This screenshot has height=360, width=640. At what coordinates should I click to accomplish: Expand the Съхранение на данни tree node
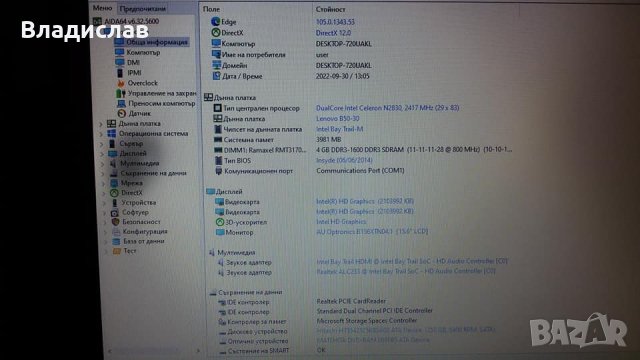[103, 173]
